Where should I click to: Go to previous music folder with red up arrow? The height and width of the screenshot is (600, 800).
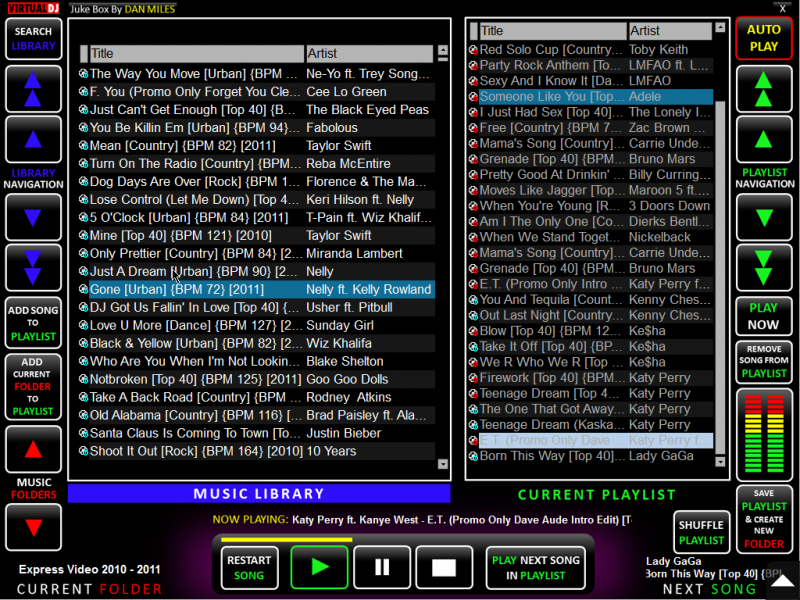coord(33,449)
